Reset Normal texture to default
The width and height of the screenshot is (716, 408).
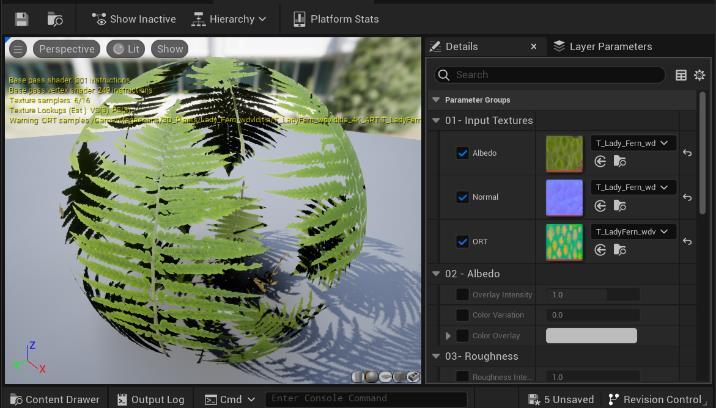[687, 197]
